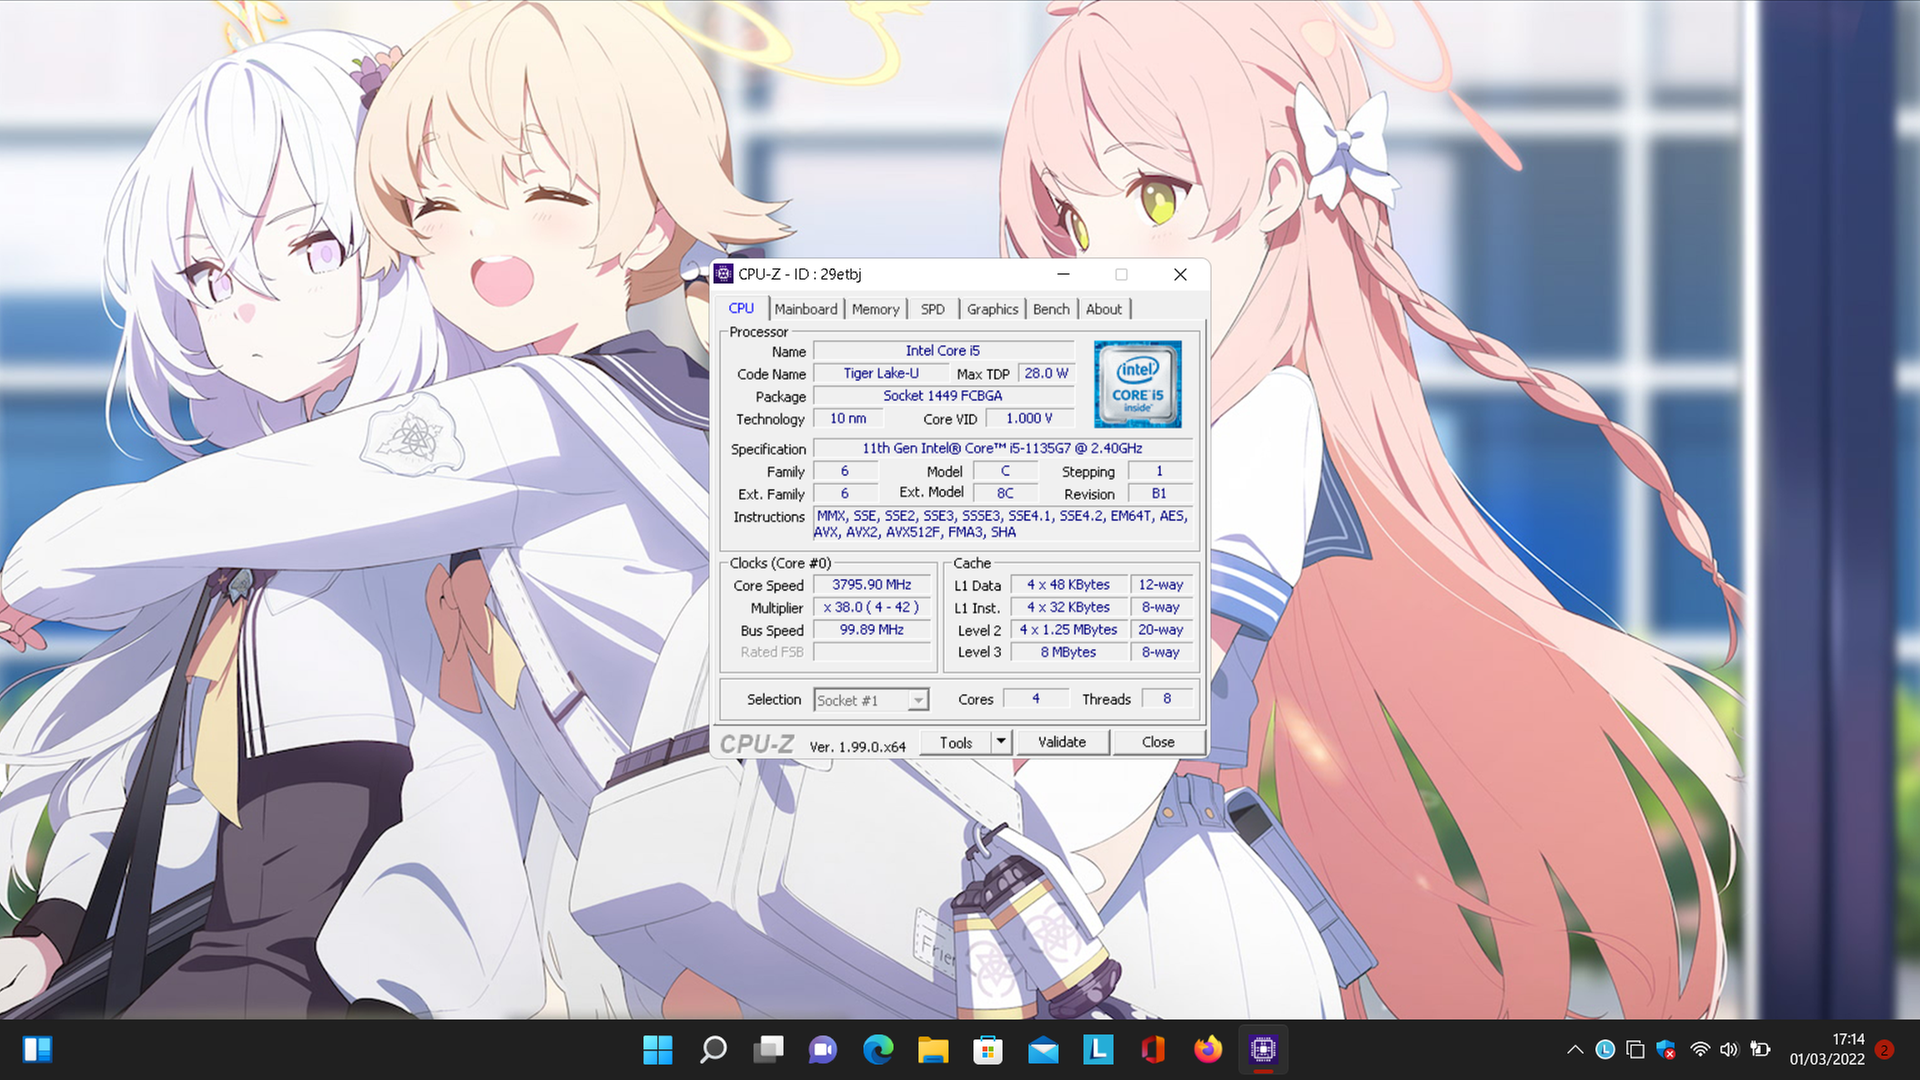The height and width of the screenshot is (1080, 1920).
Task: Open Windows Security tray icon
Action: click(x=1666, y=1049)
